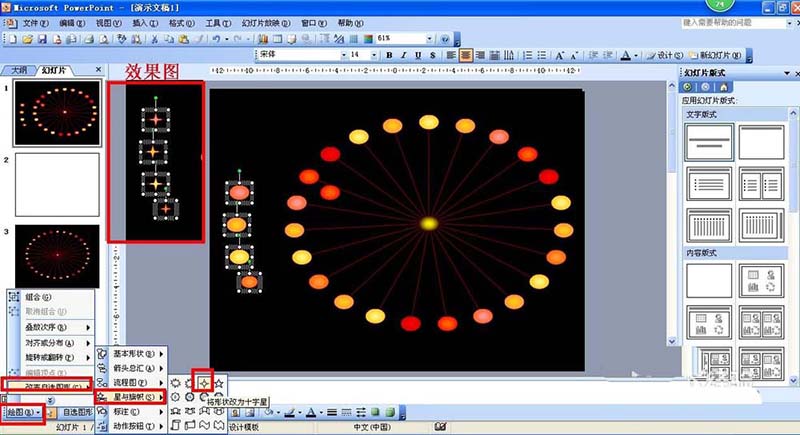Open task pane home page
This screenshot has height=435, width=800.
point(723,87)
